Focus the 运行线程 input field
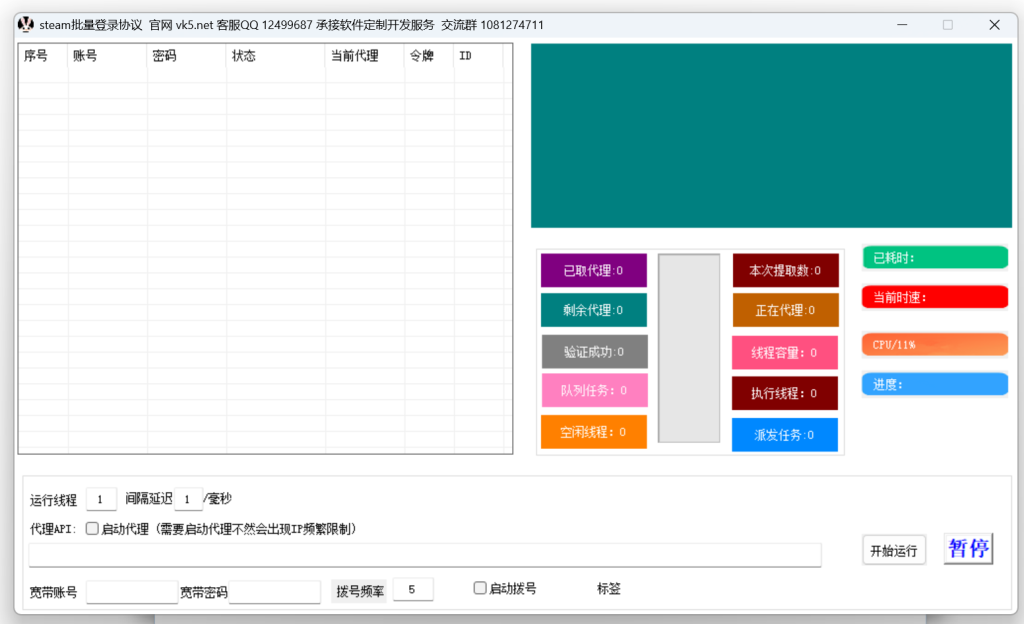The height and width of the screenshot is (624, 1024). [x=101, y=499]
